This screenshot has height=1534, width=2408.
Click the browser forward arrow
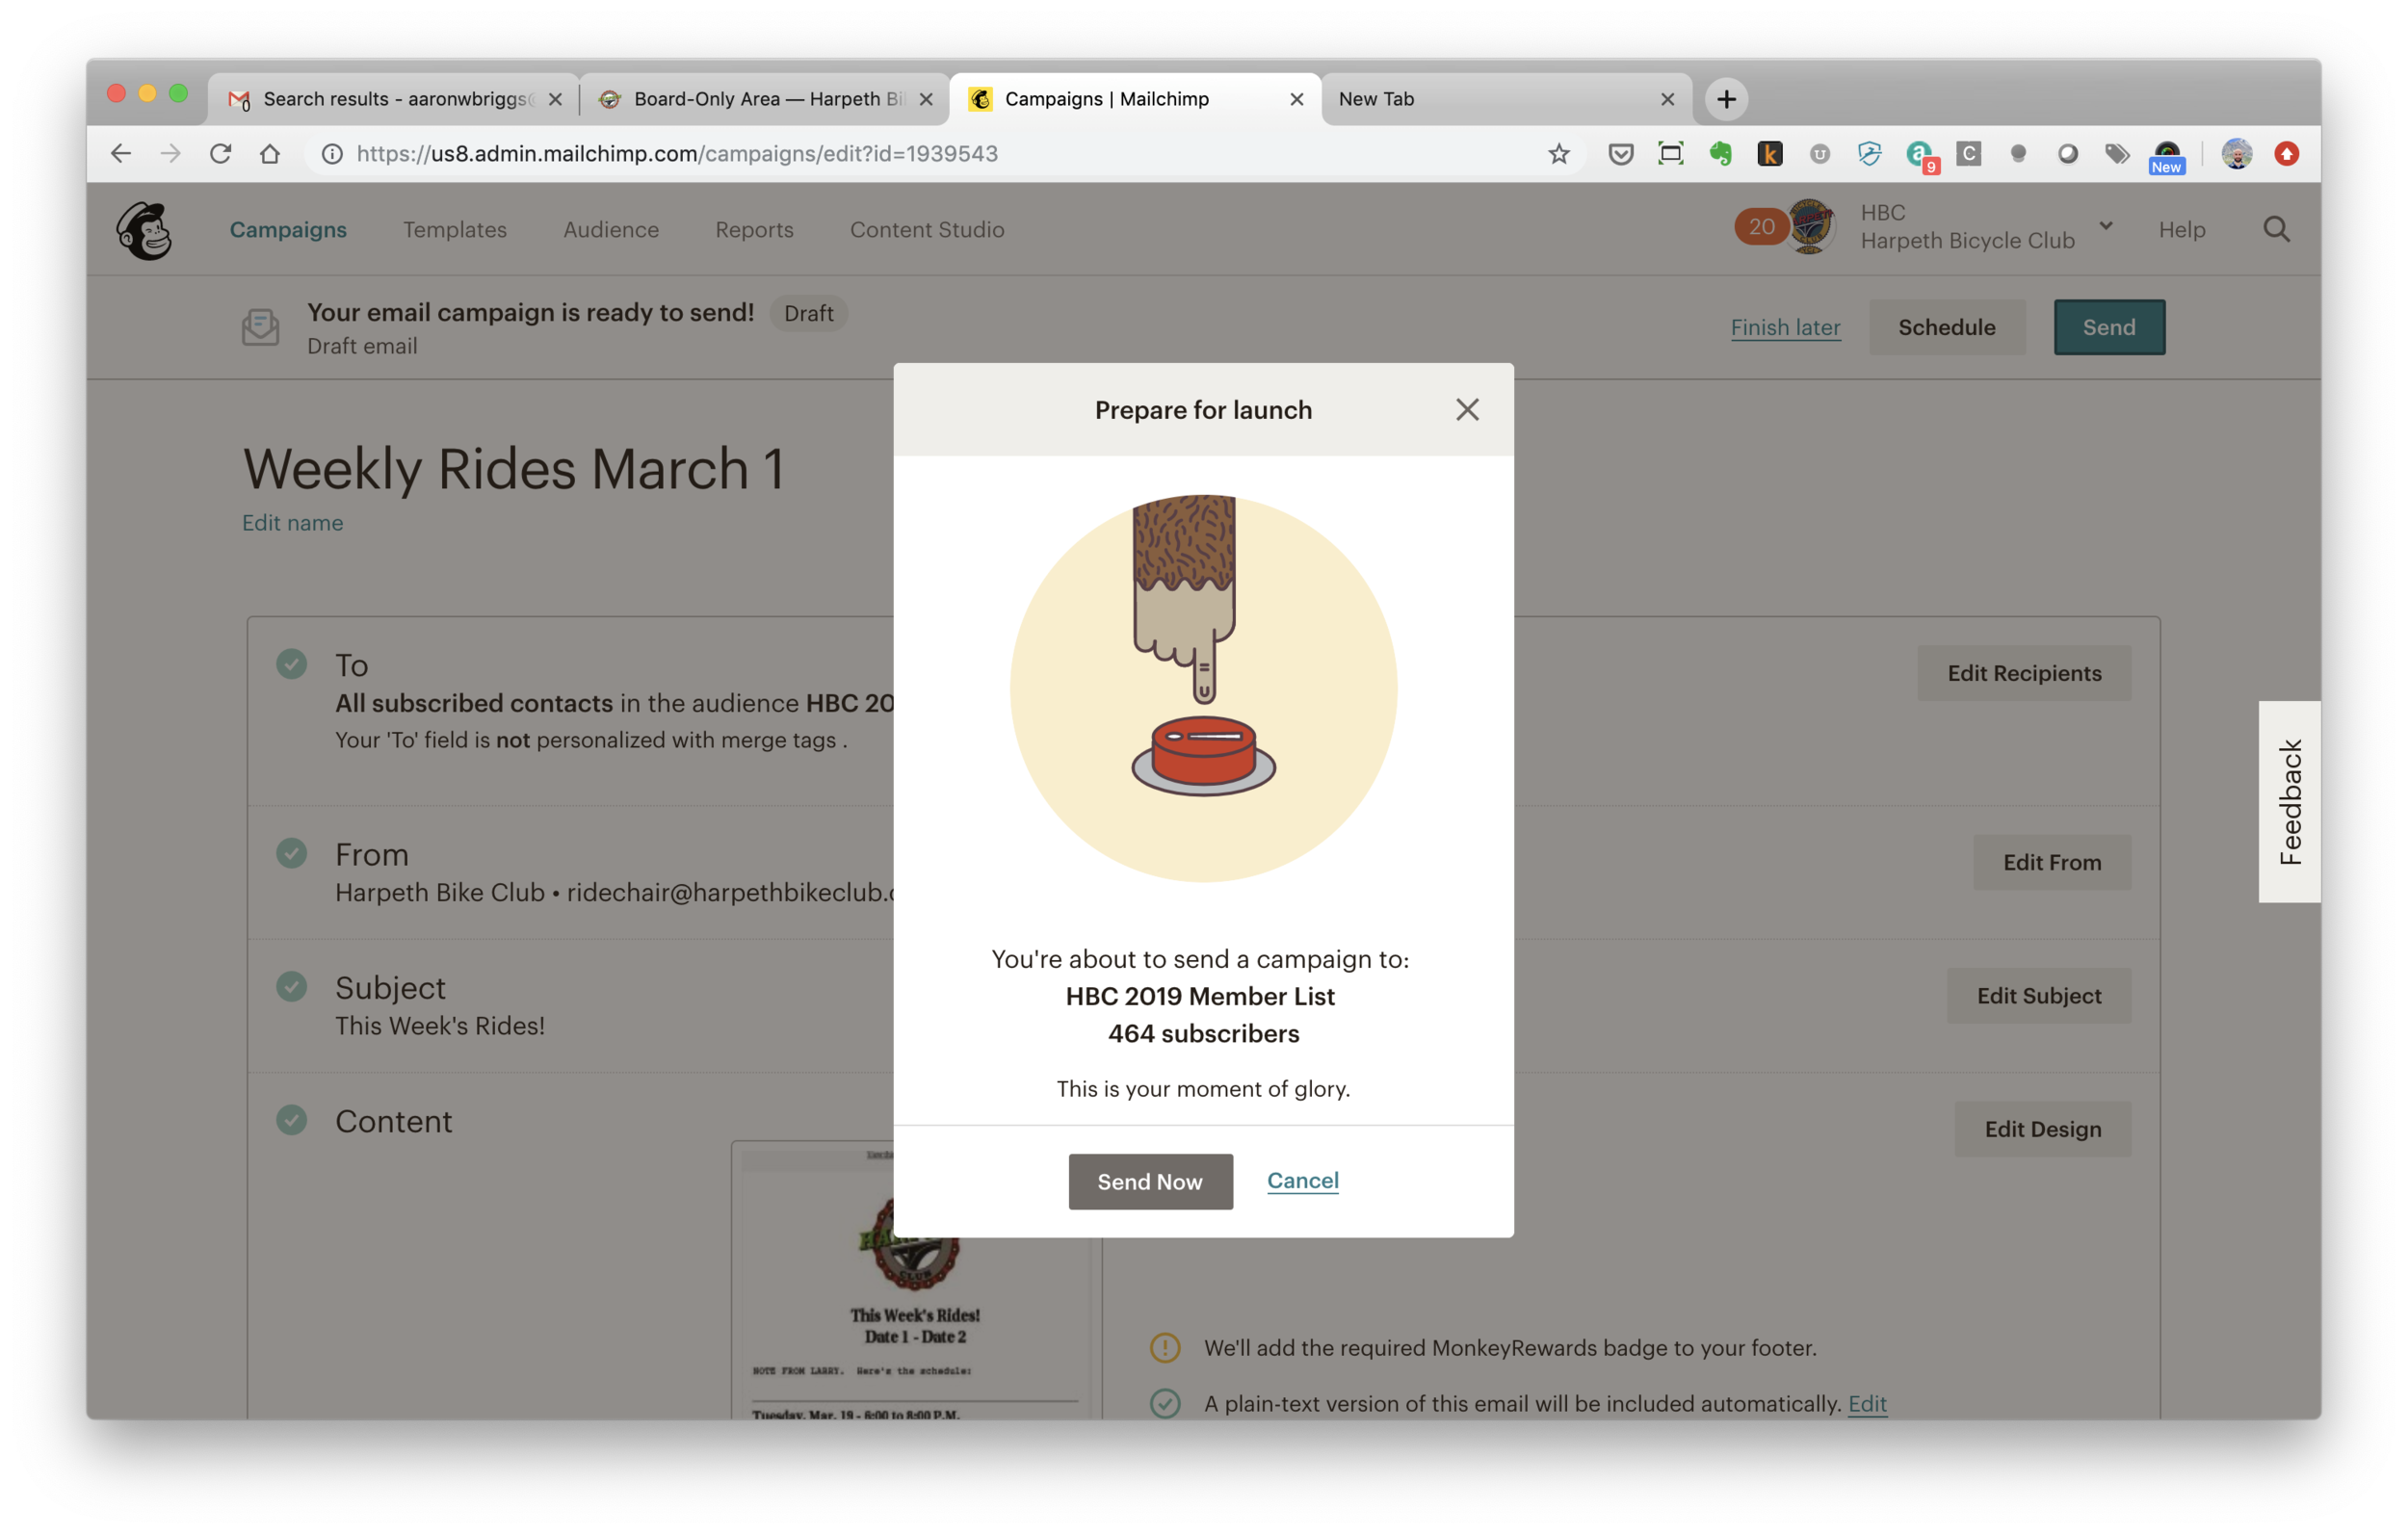(x=171, y=153)
